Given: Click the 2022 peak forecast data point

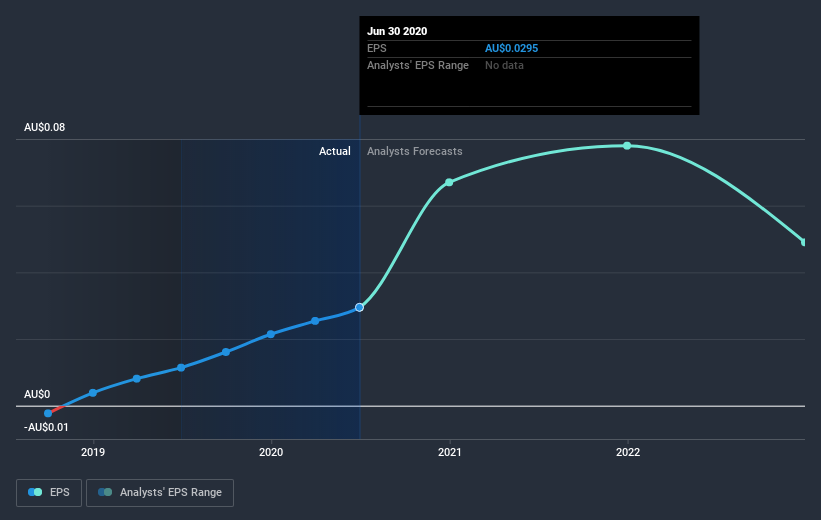Looking at the screenshot, I should pyautogui.click(x=627, y=146).
